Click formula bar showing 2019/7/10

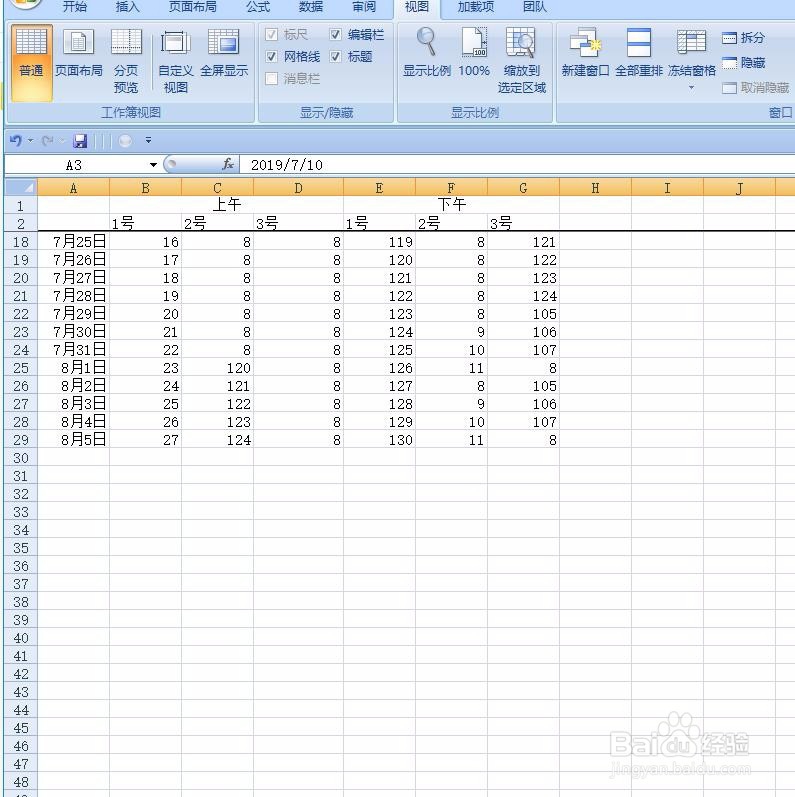click(518, 165)
